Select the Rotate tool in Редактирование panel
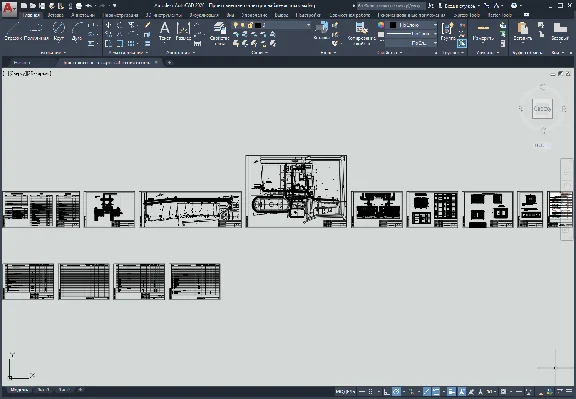Screen dimensions: 576x399 click(120, 25)
